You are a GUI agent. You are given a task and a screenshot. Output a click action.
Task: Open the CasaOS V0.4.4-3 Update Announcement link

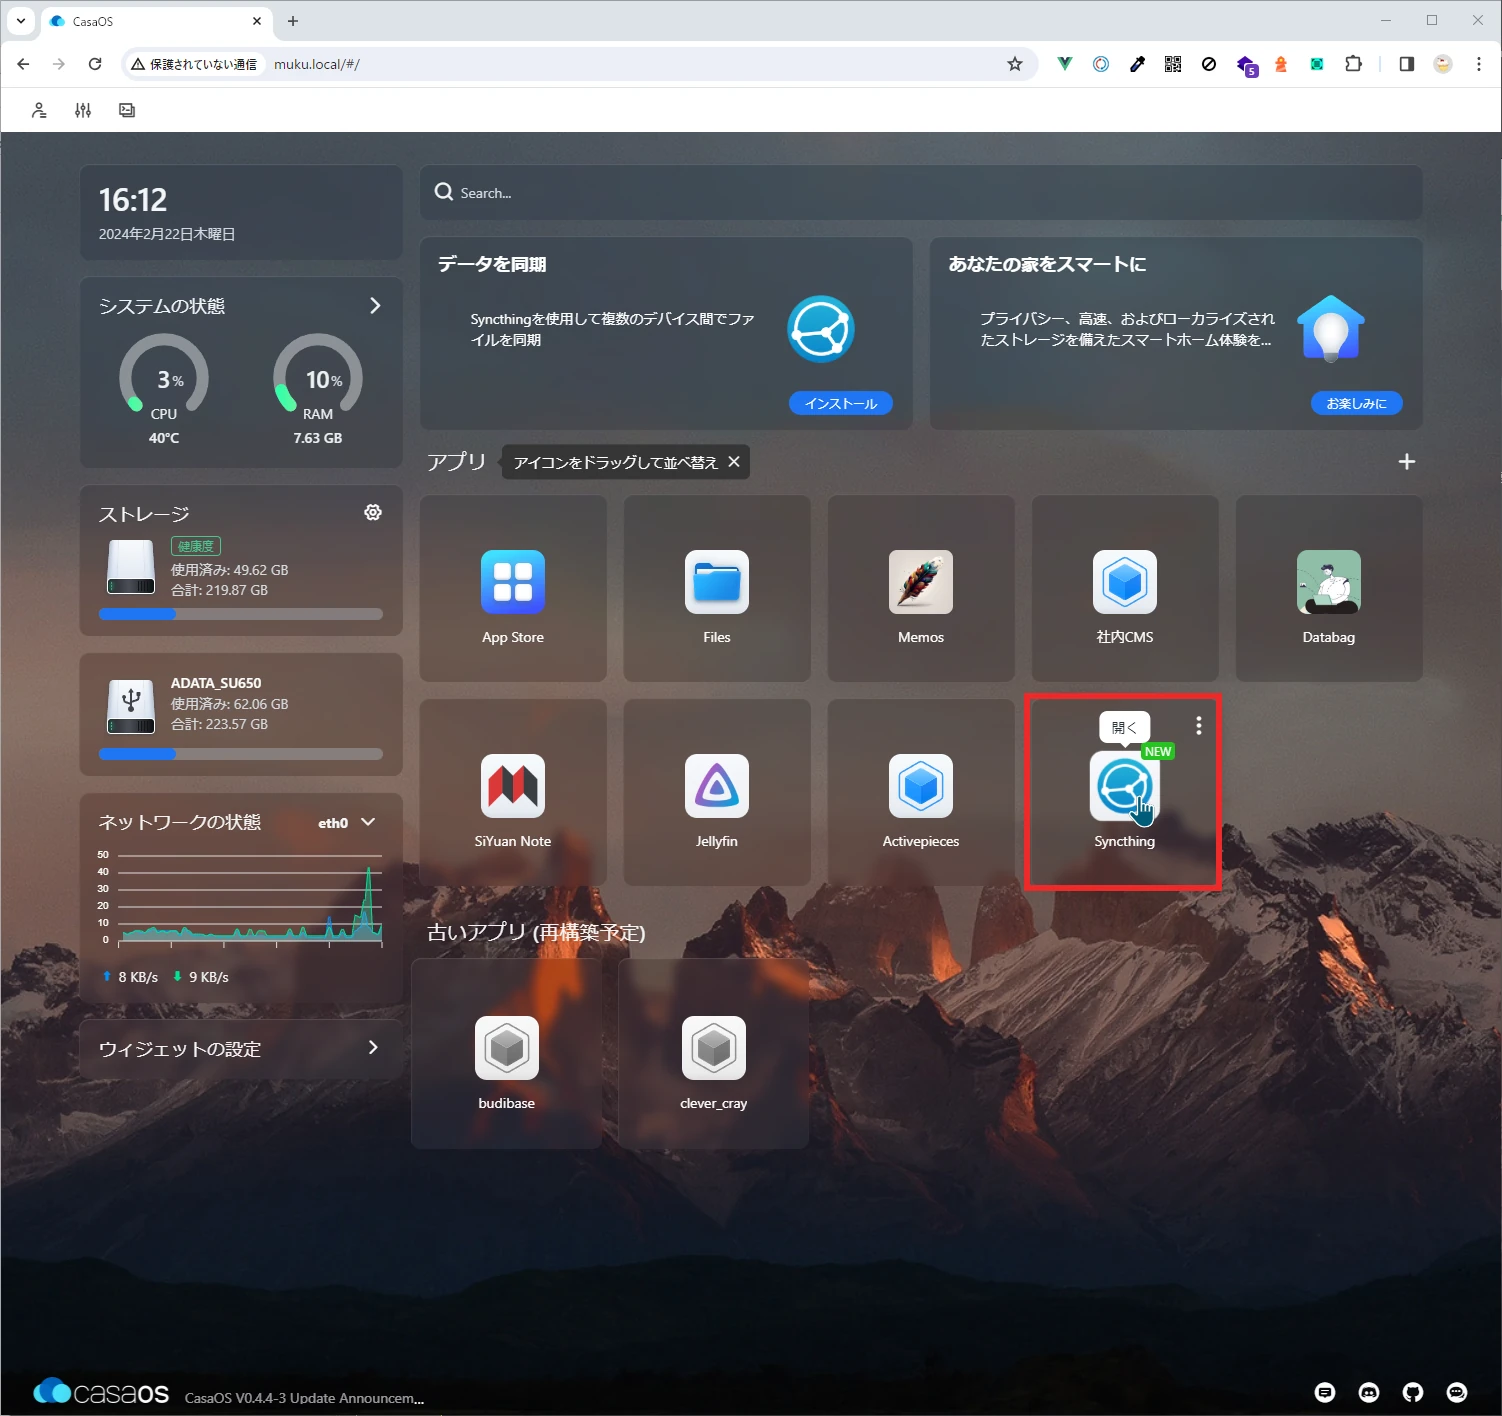click(x=304, y=1398)
